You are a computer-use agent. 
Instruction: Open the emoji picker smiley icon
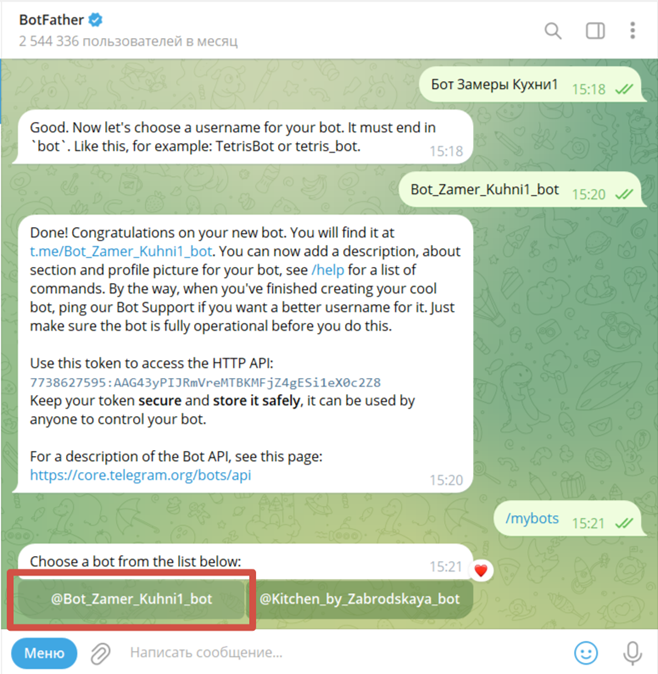click(x=586, y=653)
